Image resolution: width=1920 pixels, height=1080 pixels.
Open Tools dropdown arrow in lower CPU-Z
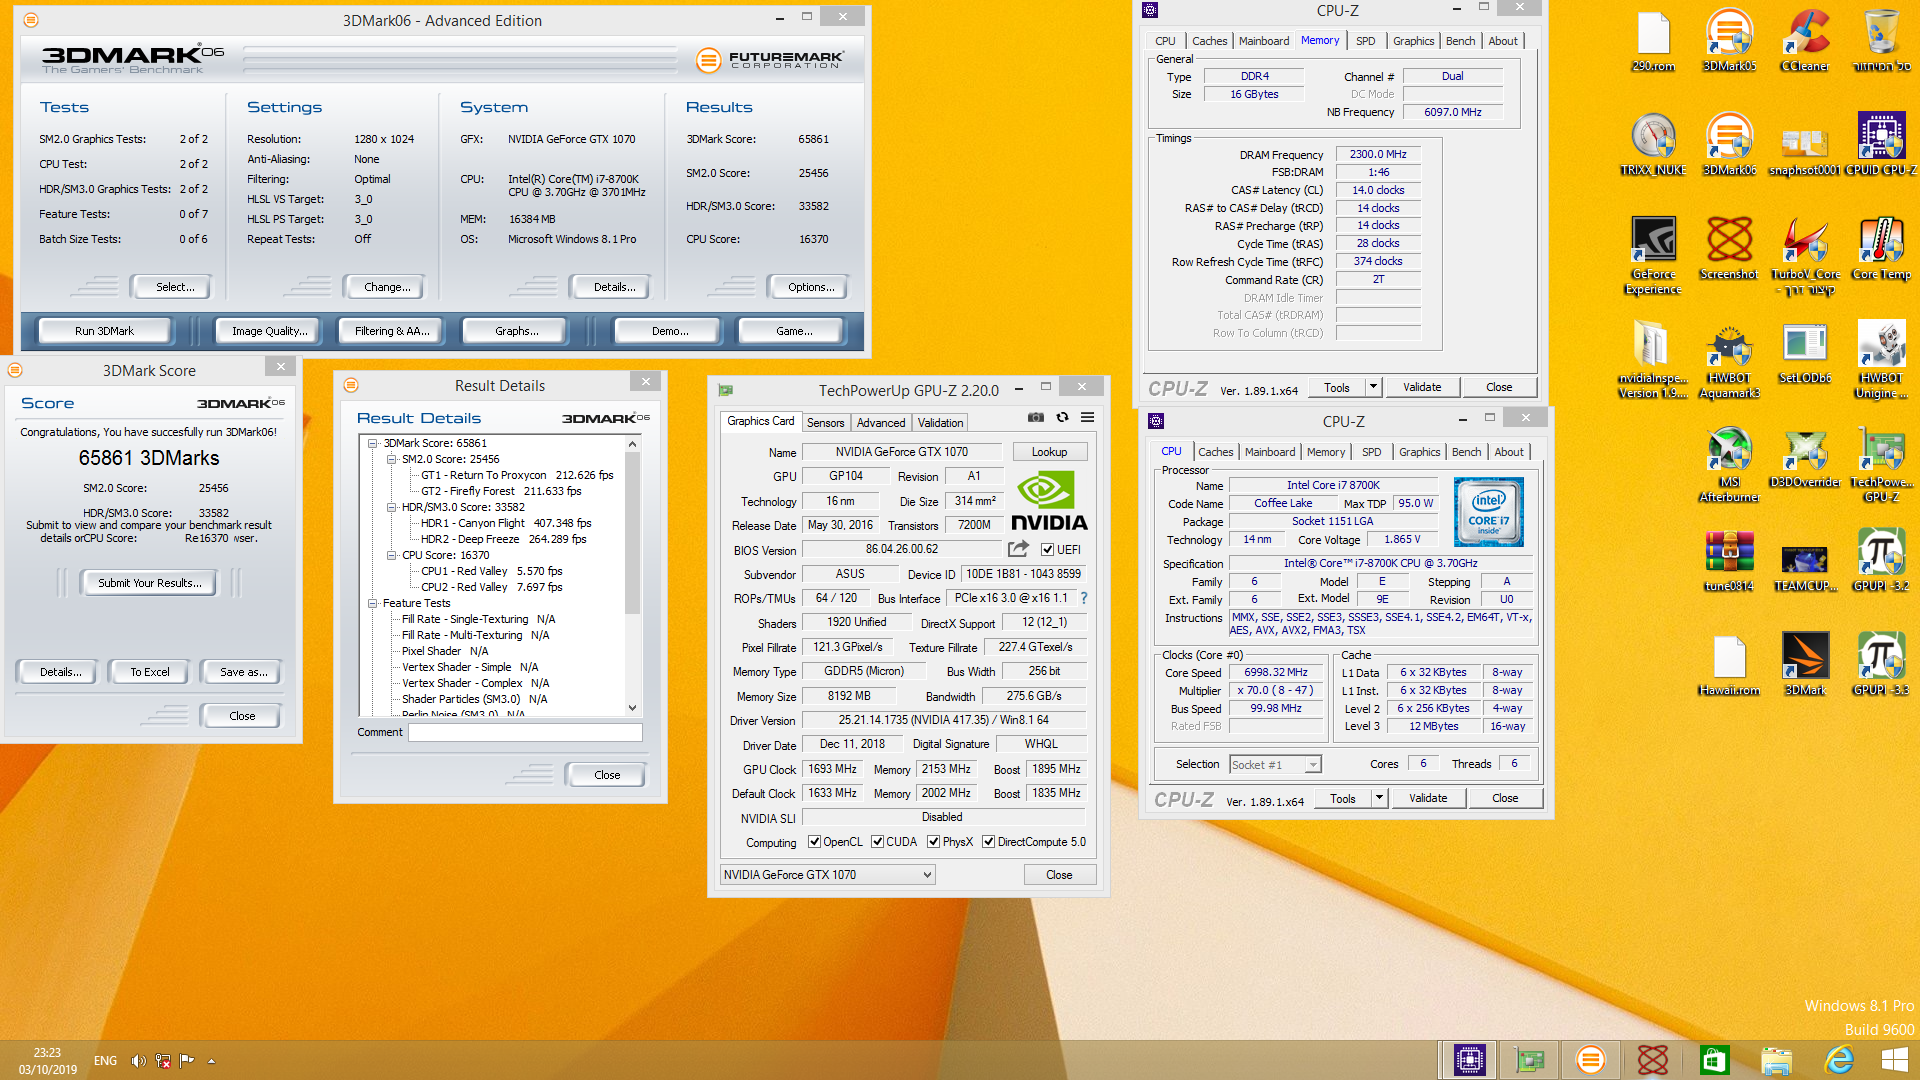[x=1379, y=798]
